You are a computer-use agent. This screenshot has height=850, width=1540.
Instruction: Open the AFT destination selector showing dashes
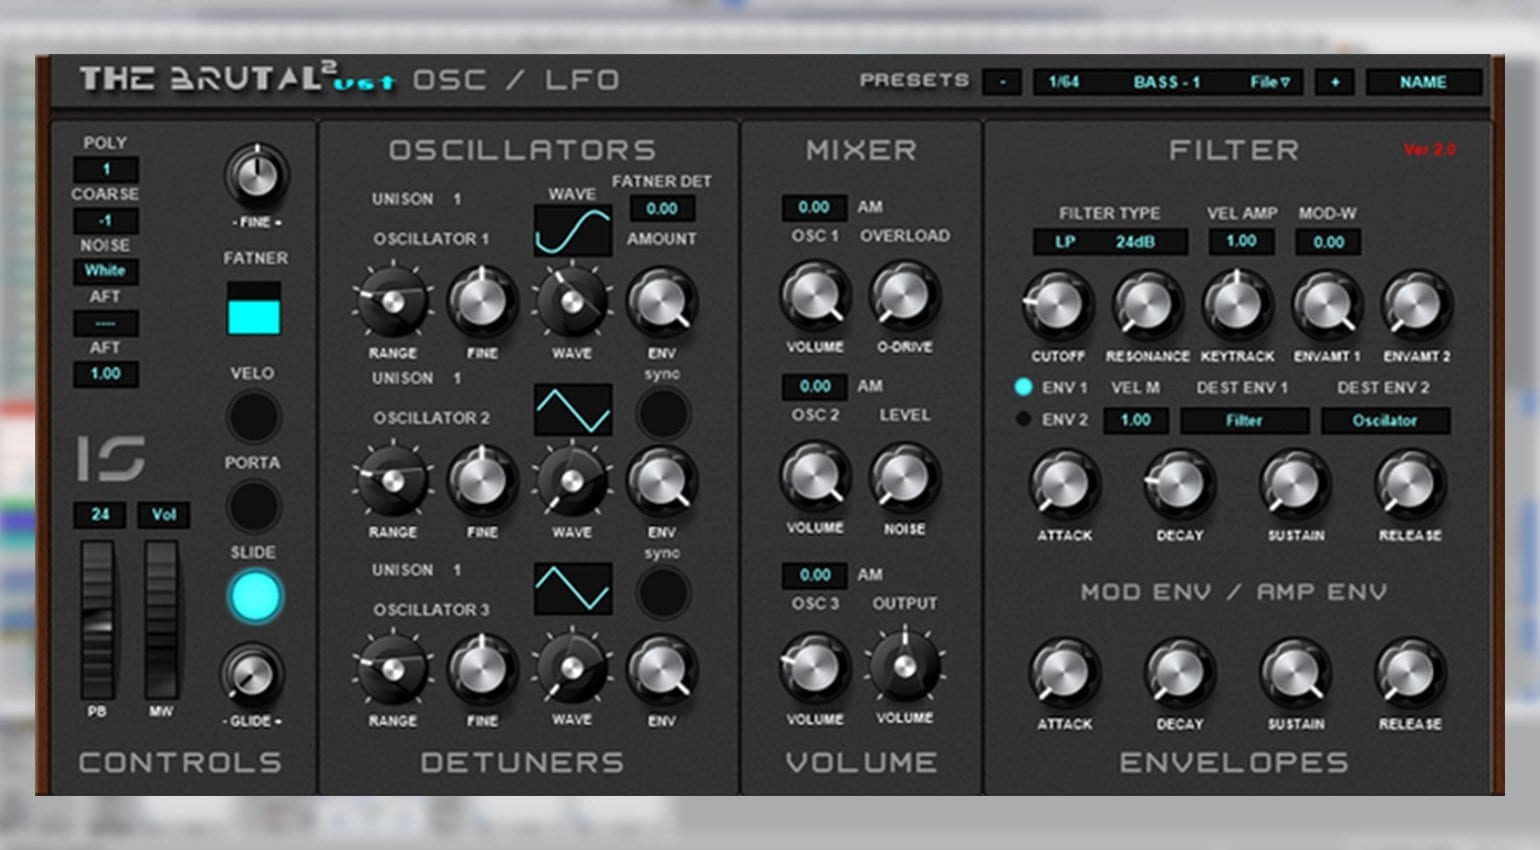click(106, 323)
